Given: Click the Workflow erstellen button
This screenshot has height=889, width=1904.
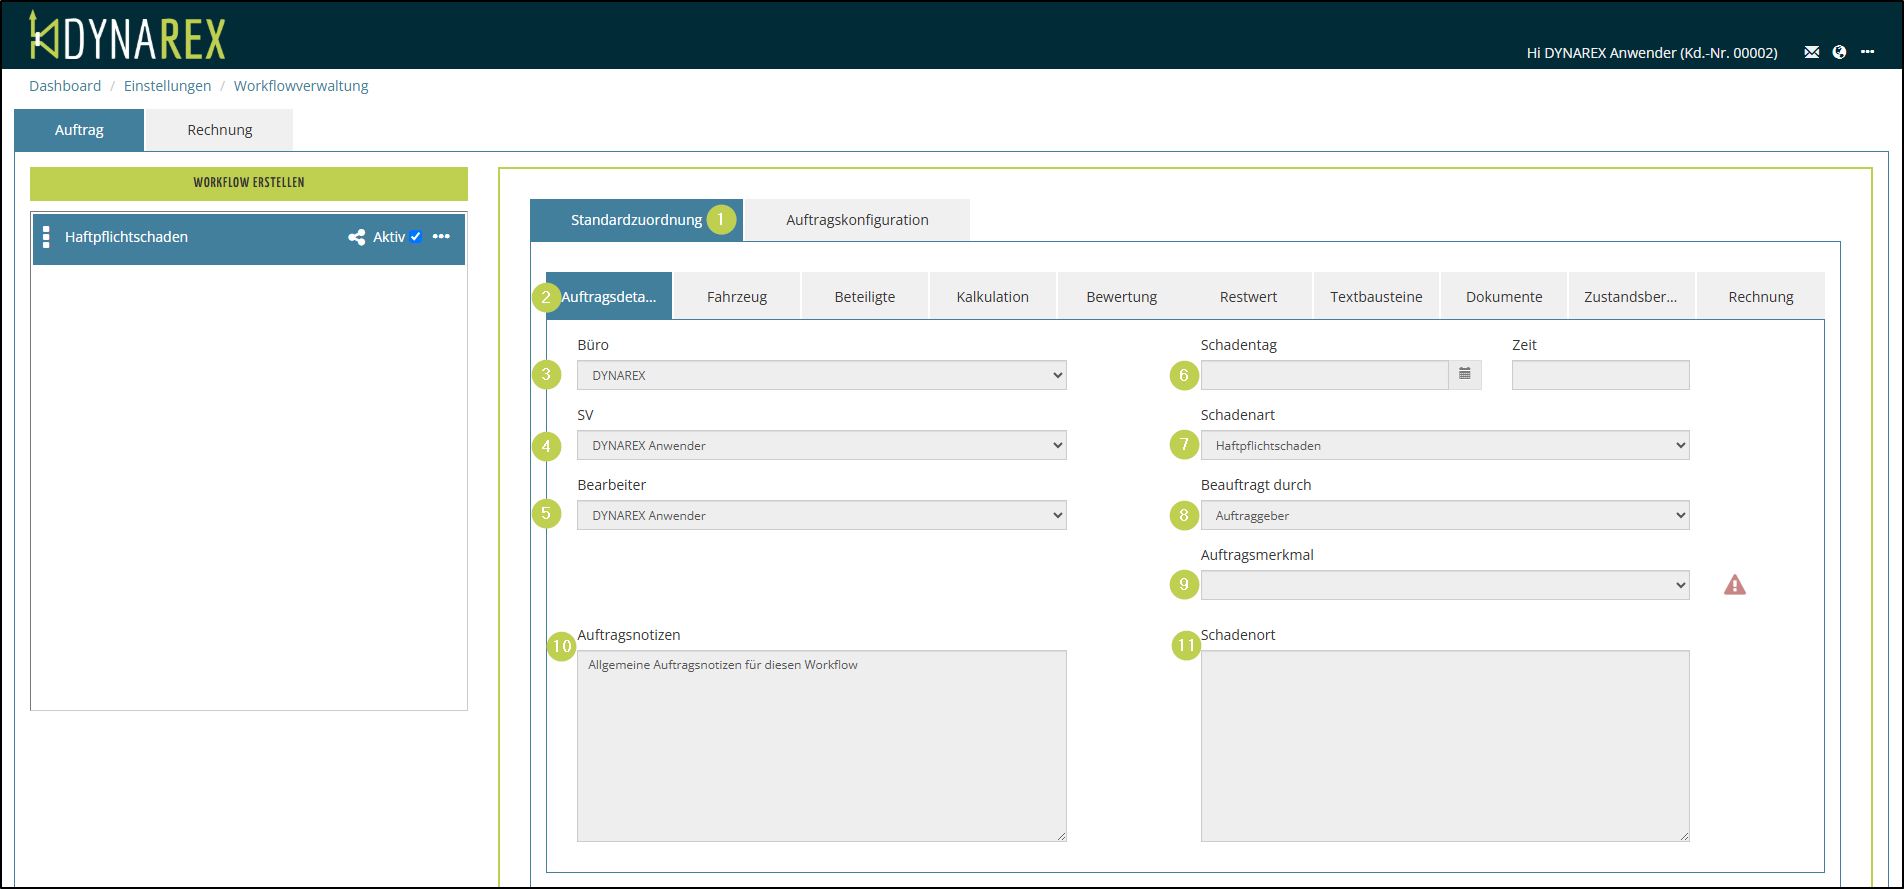Looking at the screenshot, I should (x=249, y=183).
